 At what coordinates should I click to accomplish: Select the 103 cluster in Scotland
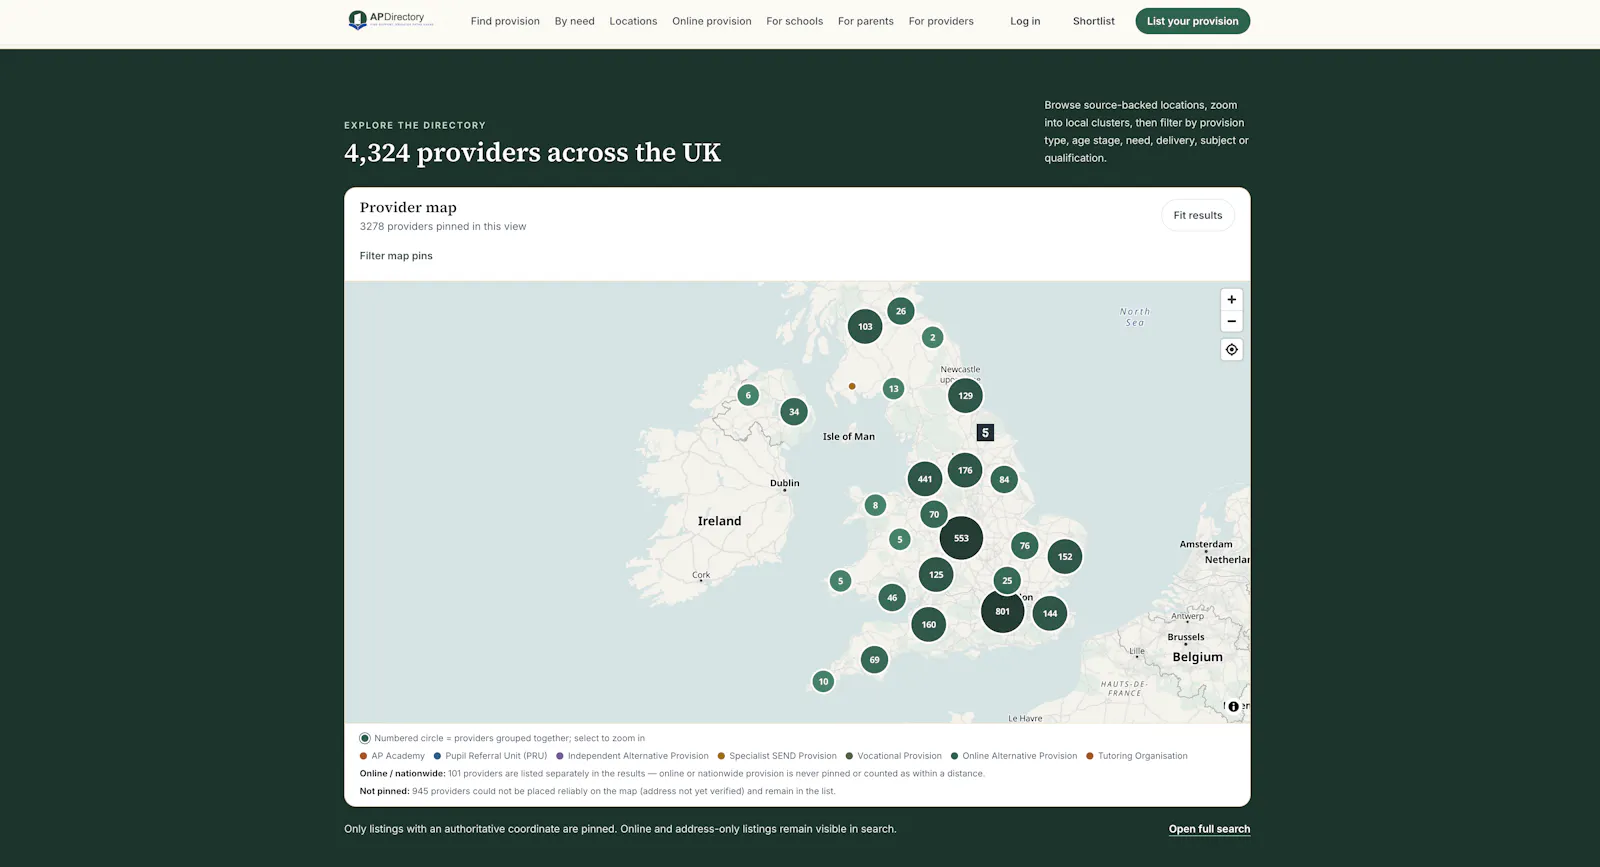(x=865, y=326)
